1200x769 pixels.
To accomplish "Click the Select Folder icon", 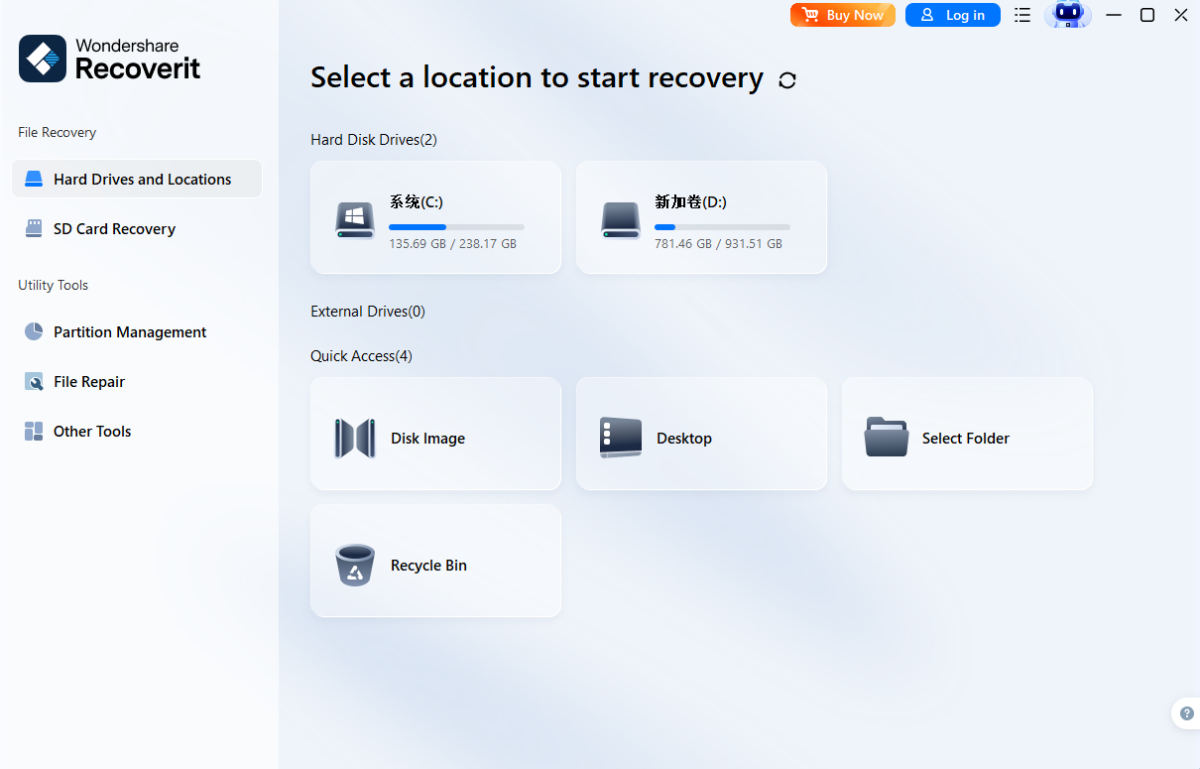I will [x=886, y=438].
